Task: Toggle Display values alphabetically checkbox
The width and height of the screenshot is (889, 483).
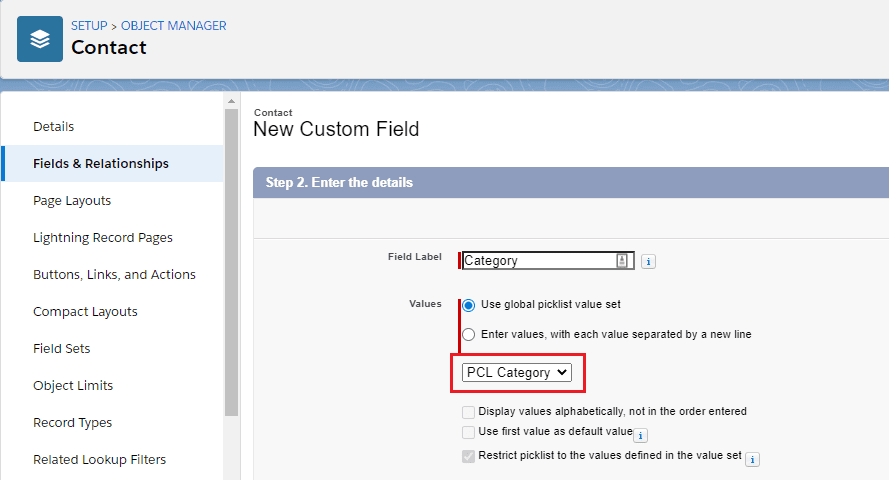Action: [x=469, y=412]
